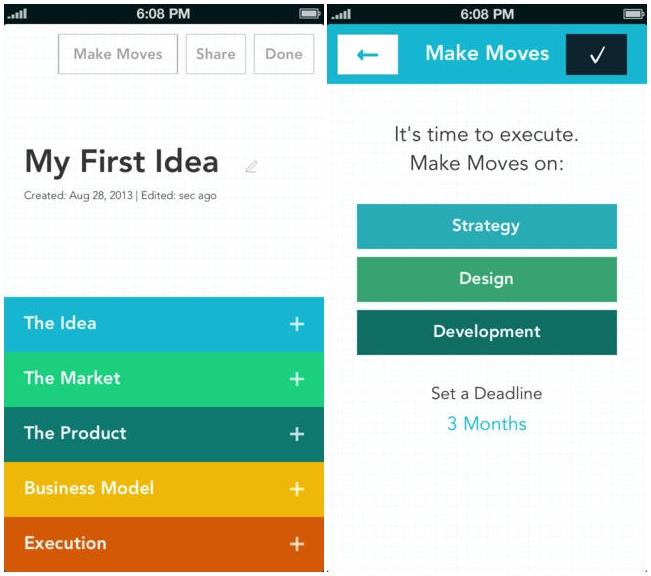
Task: Tap plus icon on Execution row
Action: [297, 544]
